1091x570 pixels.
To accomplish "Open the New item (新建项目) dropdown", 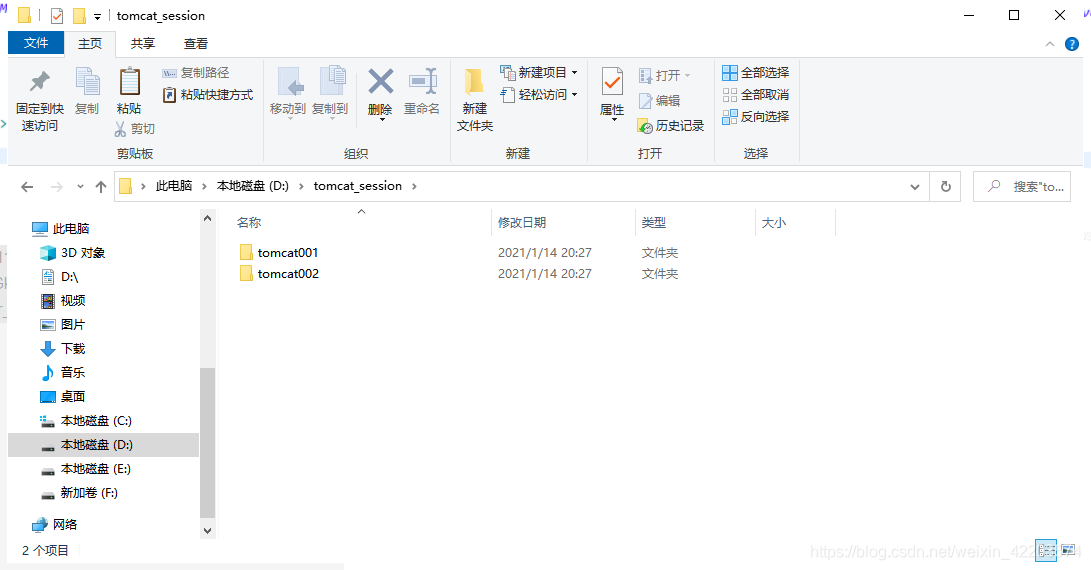I will [x=539, y=72].
